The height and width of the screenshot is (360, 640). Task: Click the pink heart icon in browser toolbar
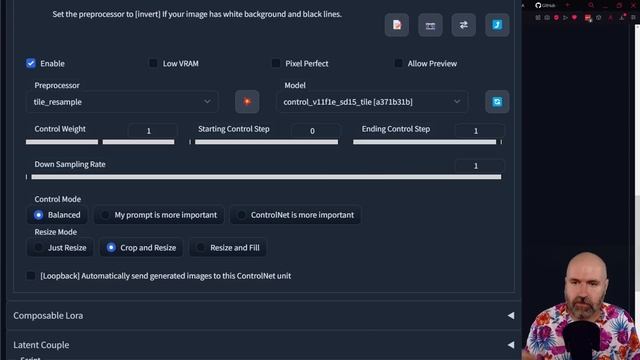tap(575, 18)
